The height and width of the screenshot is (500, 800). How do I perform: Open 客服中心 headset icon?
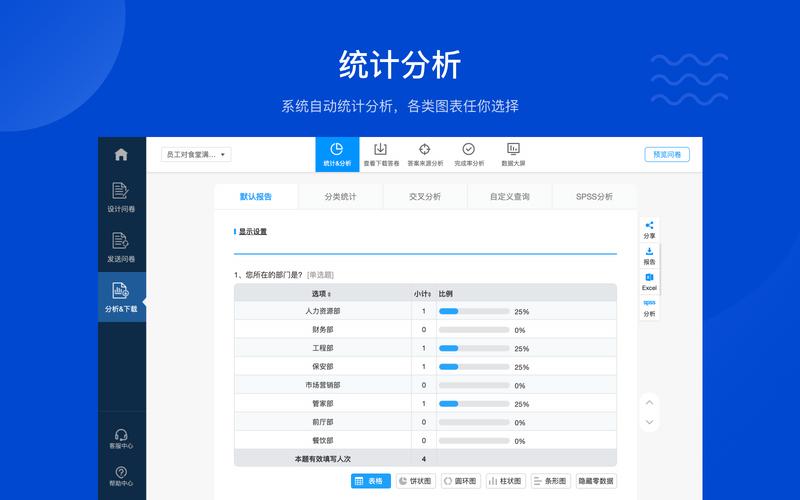(x=121, y=438)
